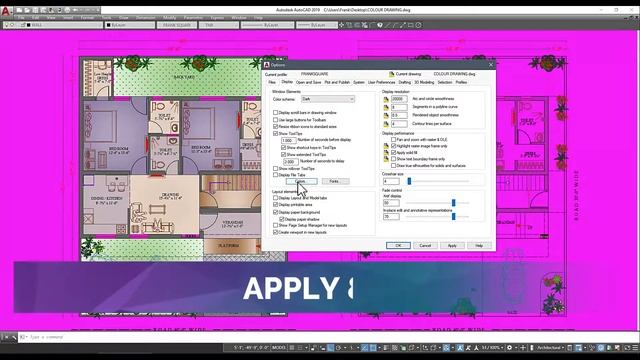Enable Show rollover ToolTips
The height and width of the screenshot is (360, 640).
pos(276,168)
